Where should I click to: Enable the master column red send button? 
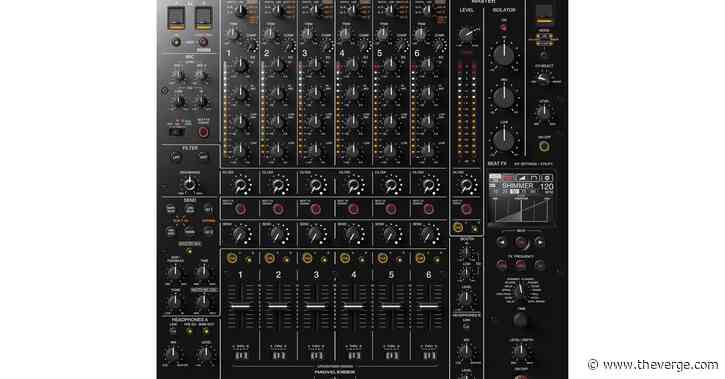click(x=466, y=209)
